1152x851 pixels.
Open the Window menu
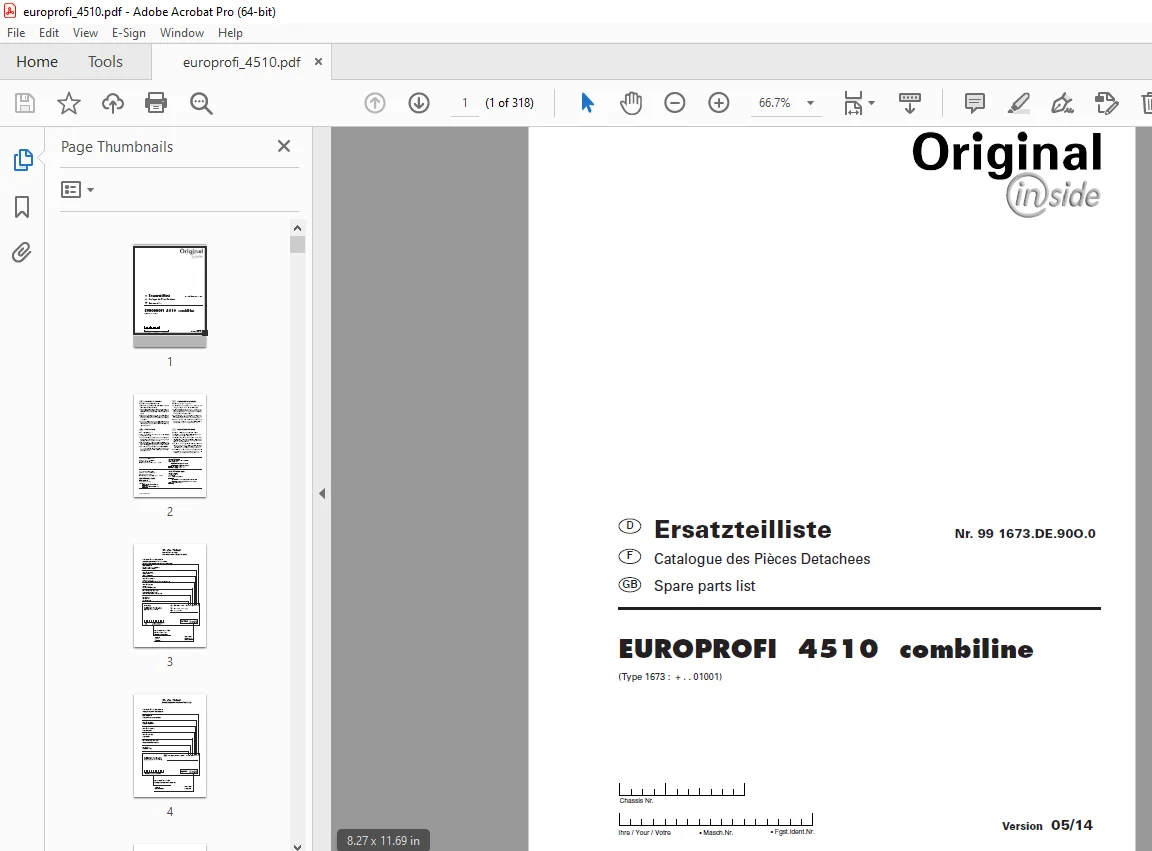pyautogui.click(x=181, y=33)
